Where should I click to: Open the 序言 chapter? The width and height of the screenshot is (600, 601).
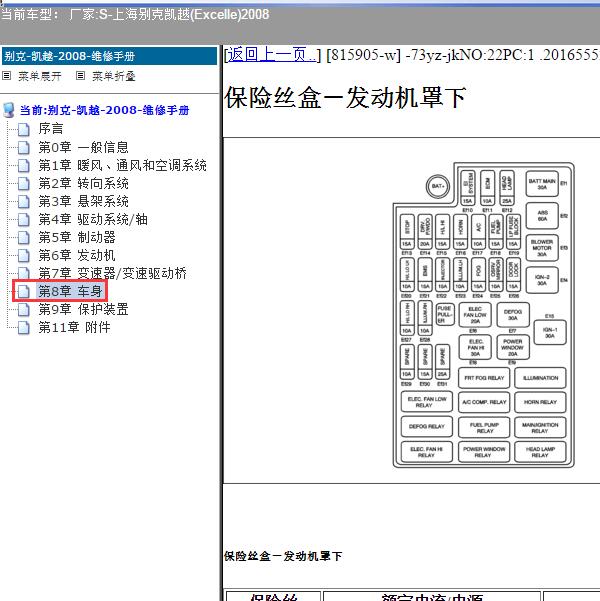point(51,129)
